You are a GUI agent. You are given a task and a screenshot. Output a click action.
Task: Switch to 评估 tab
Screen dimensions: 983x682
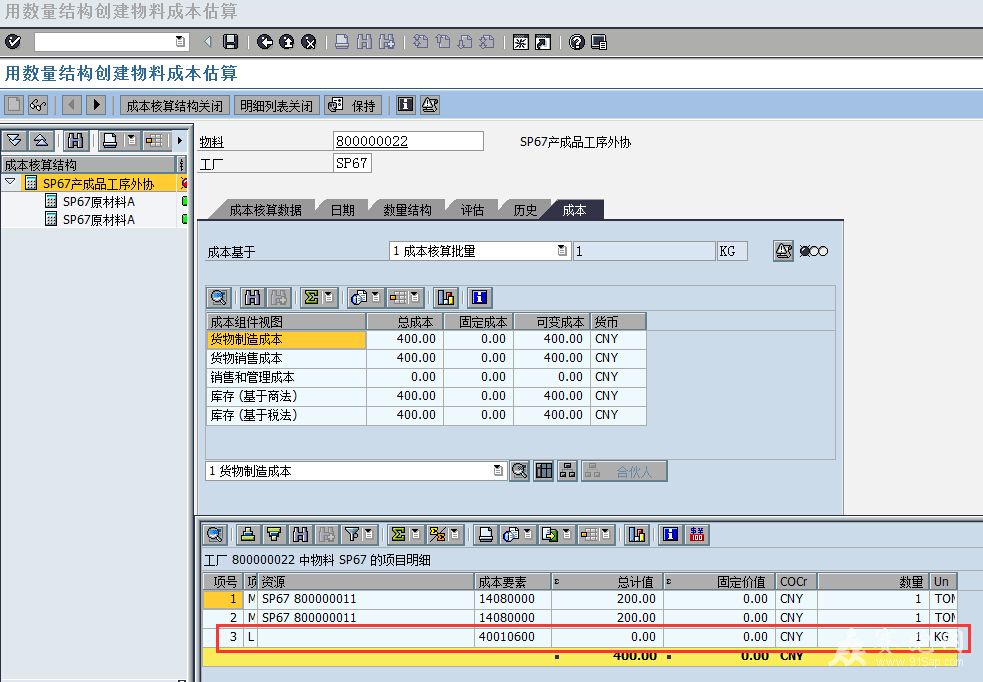pyautogui.click(x=472, y=210)
